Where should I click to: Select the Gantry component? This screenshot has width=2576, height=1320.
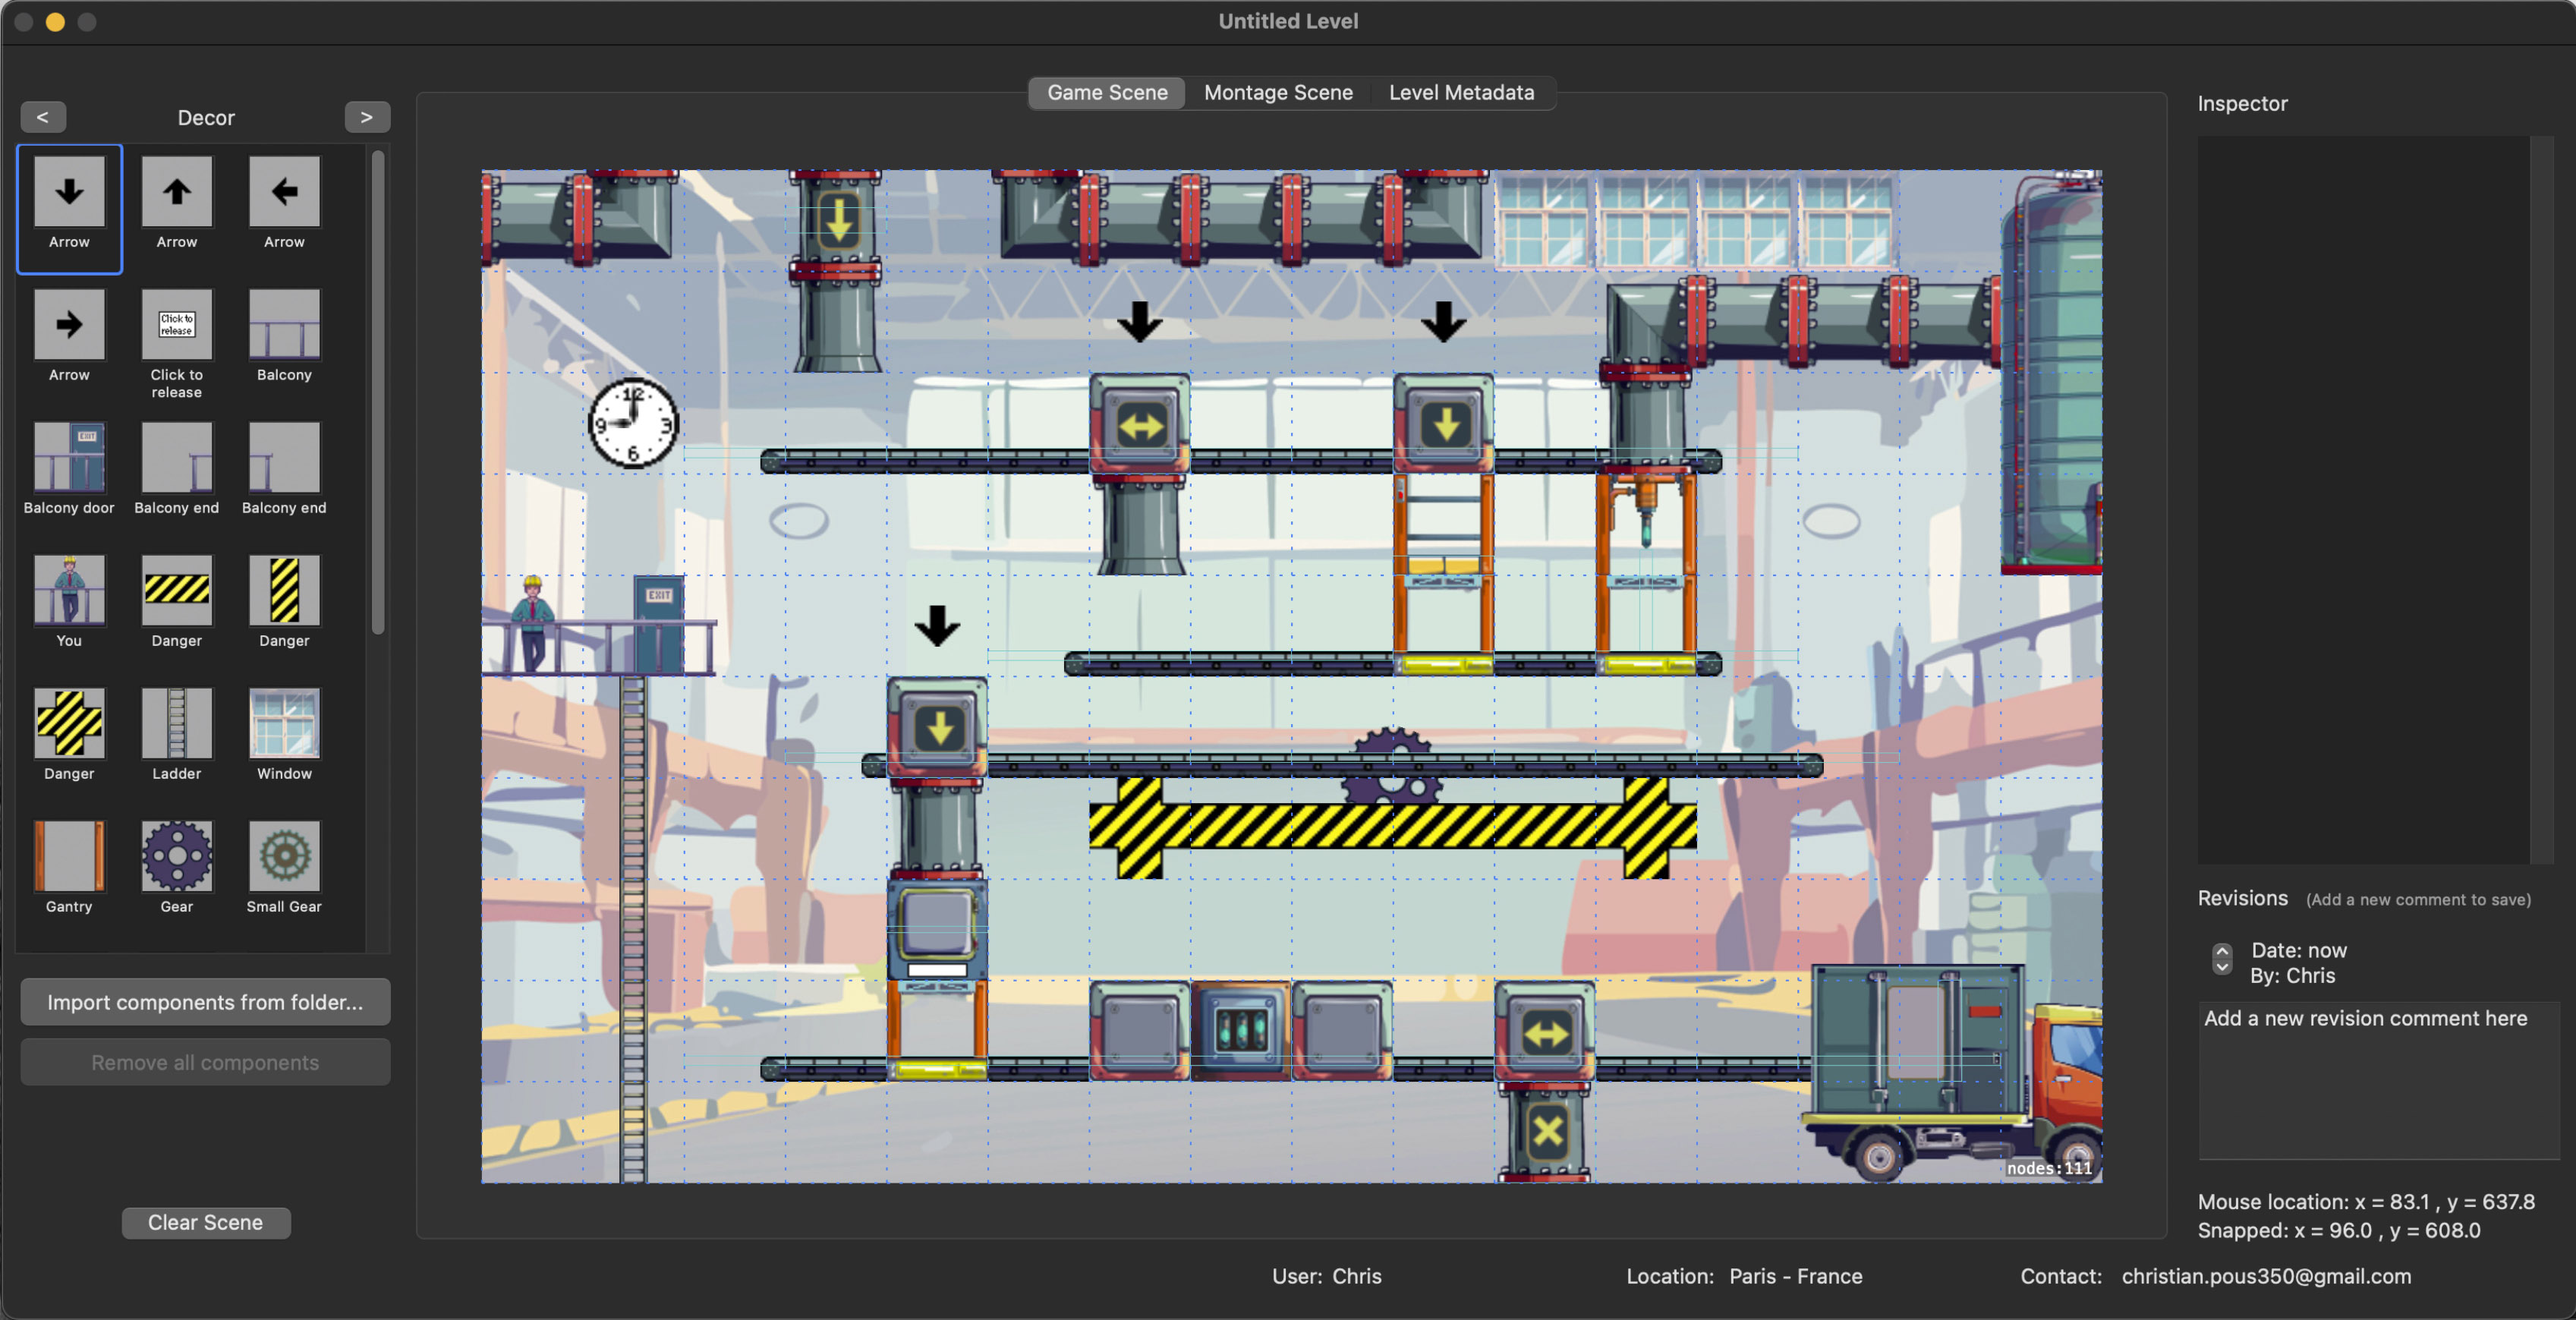69,858
